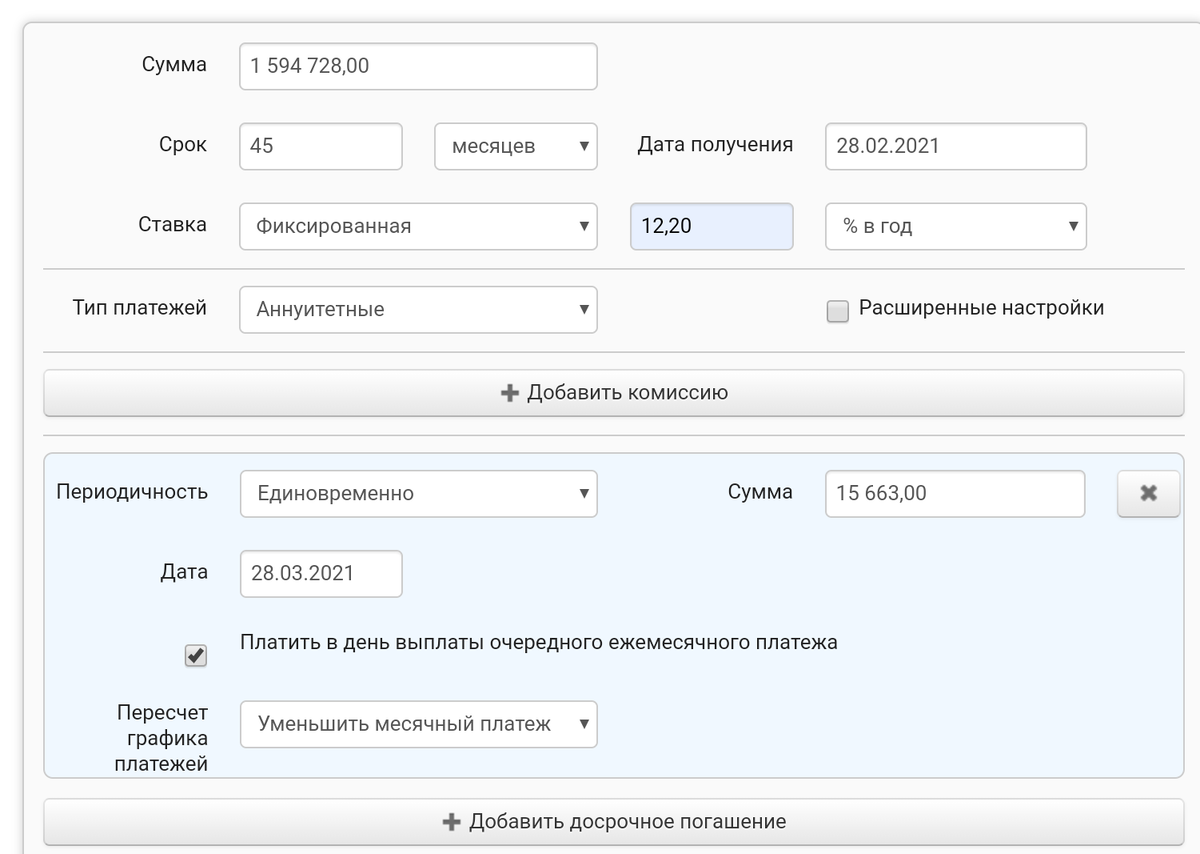
Task: Enable the Расширенные настройки checkbox
Action: click(x=837, y=311)
